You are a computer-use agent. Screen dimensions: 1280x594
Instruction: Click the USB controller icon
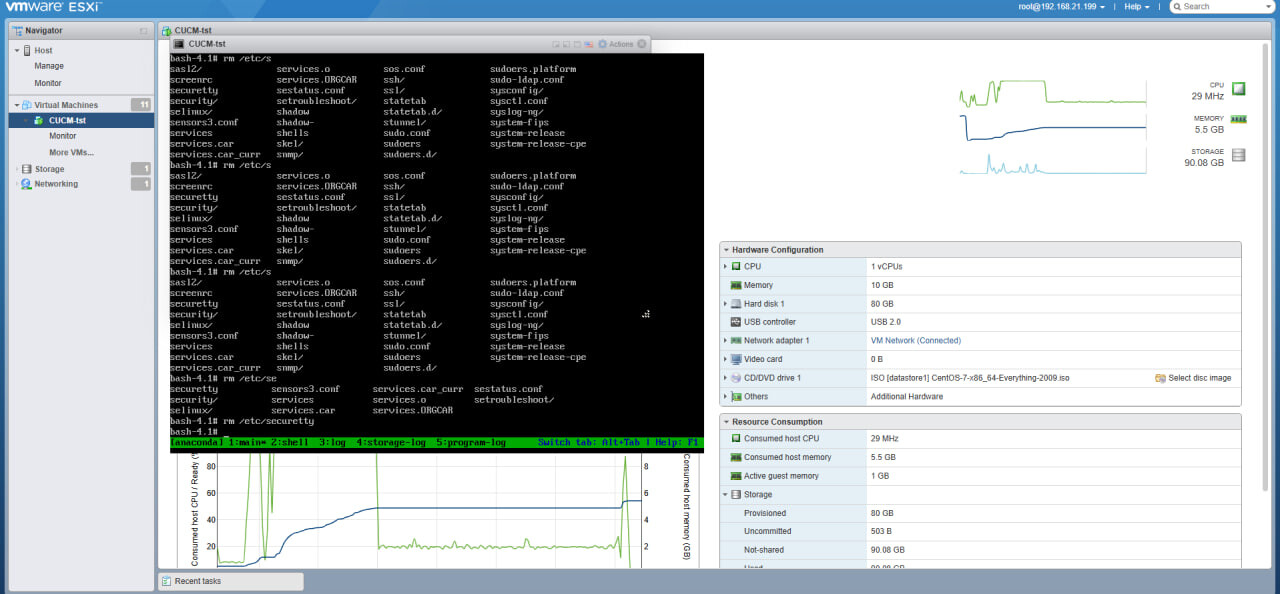click(736, 322)
